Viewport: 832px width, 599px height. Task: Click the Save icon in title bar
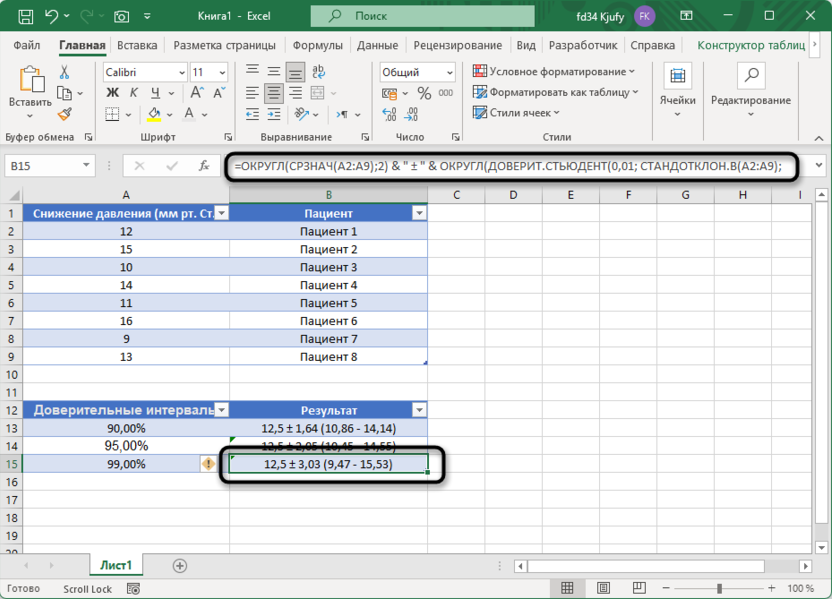point(26,16)
